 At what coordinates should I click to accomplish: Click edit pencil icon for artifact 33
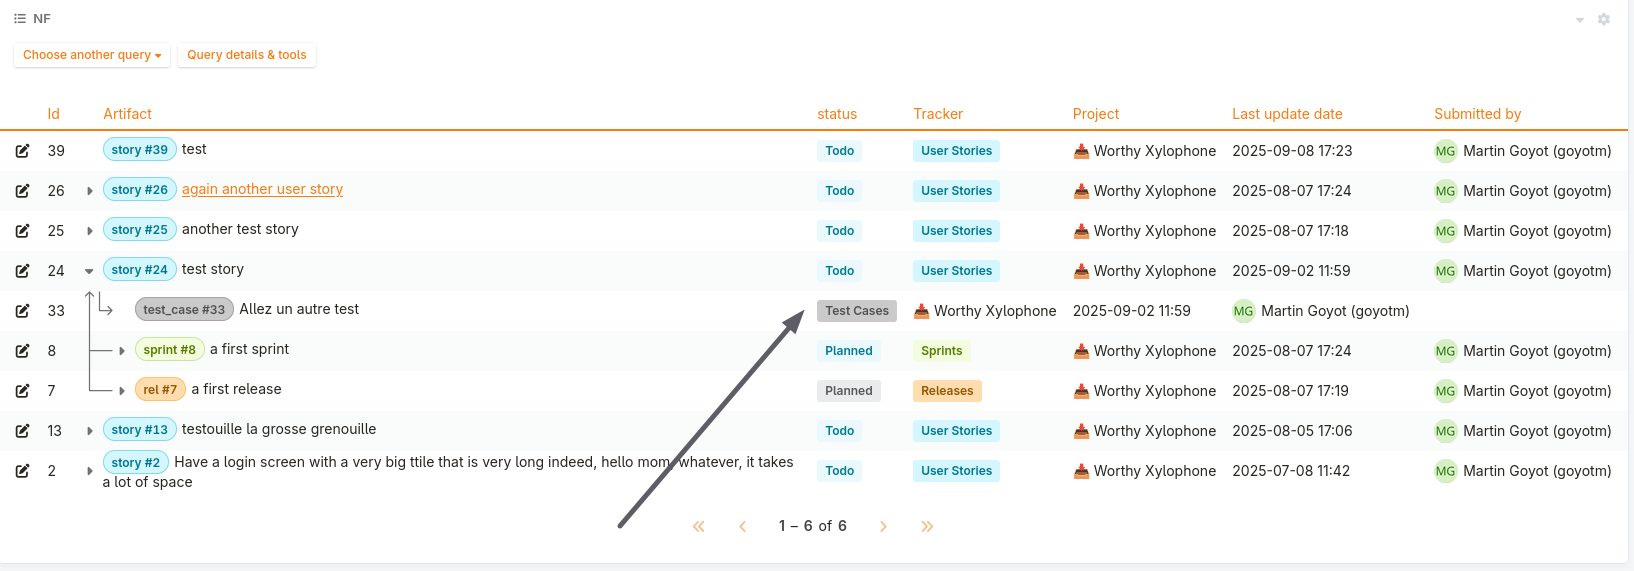[x=22, y=311]
